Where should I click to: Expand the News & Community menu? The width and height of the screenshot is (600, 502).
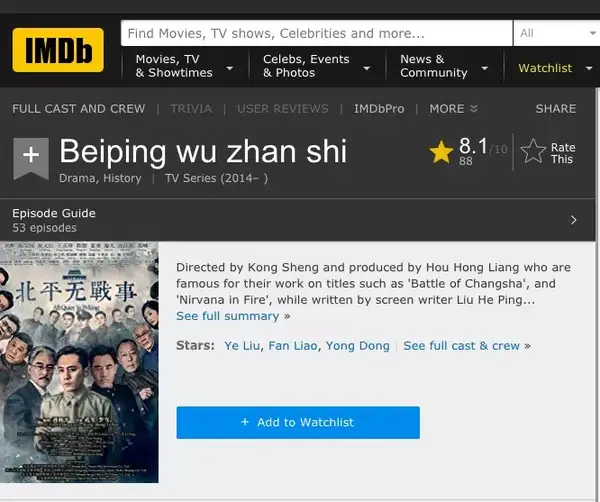pyautogui.click(x=442, y=66)
